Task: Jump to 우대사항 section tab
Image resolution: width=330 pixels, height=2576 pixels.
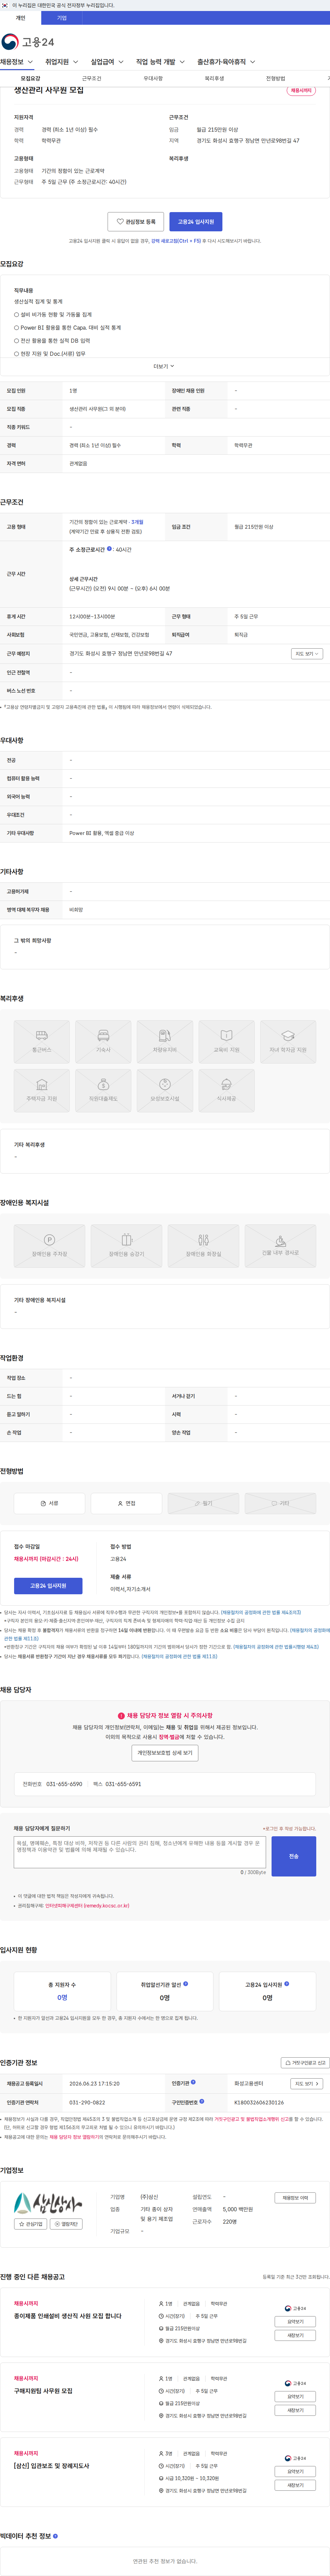Action: [153, 78]
